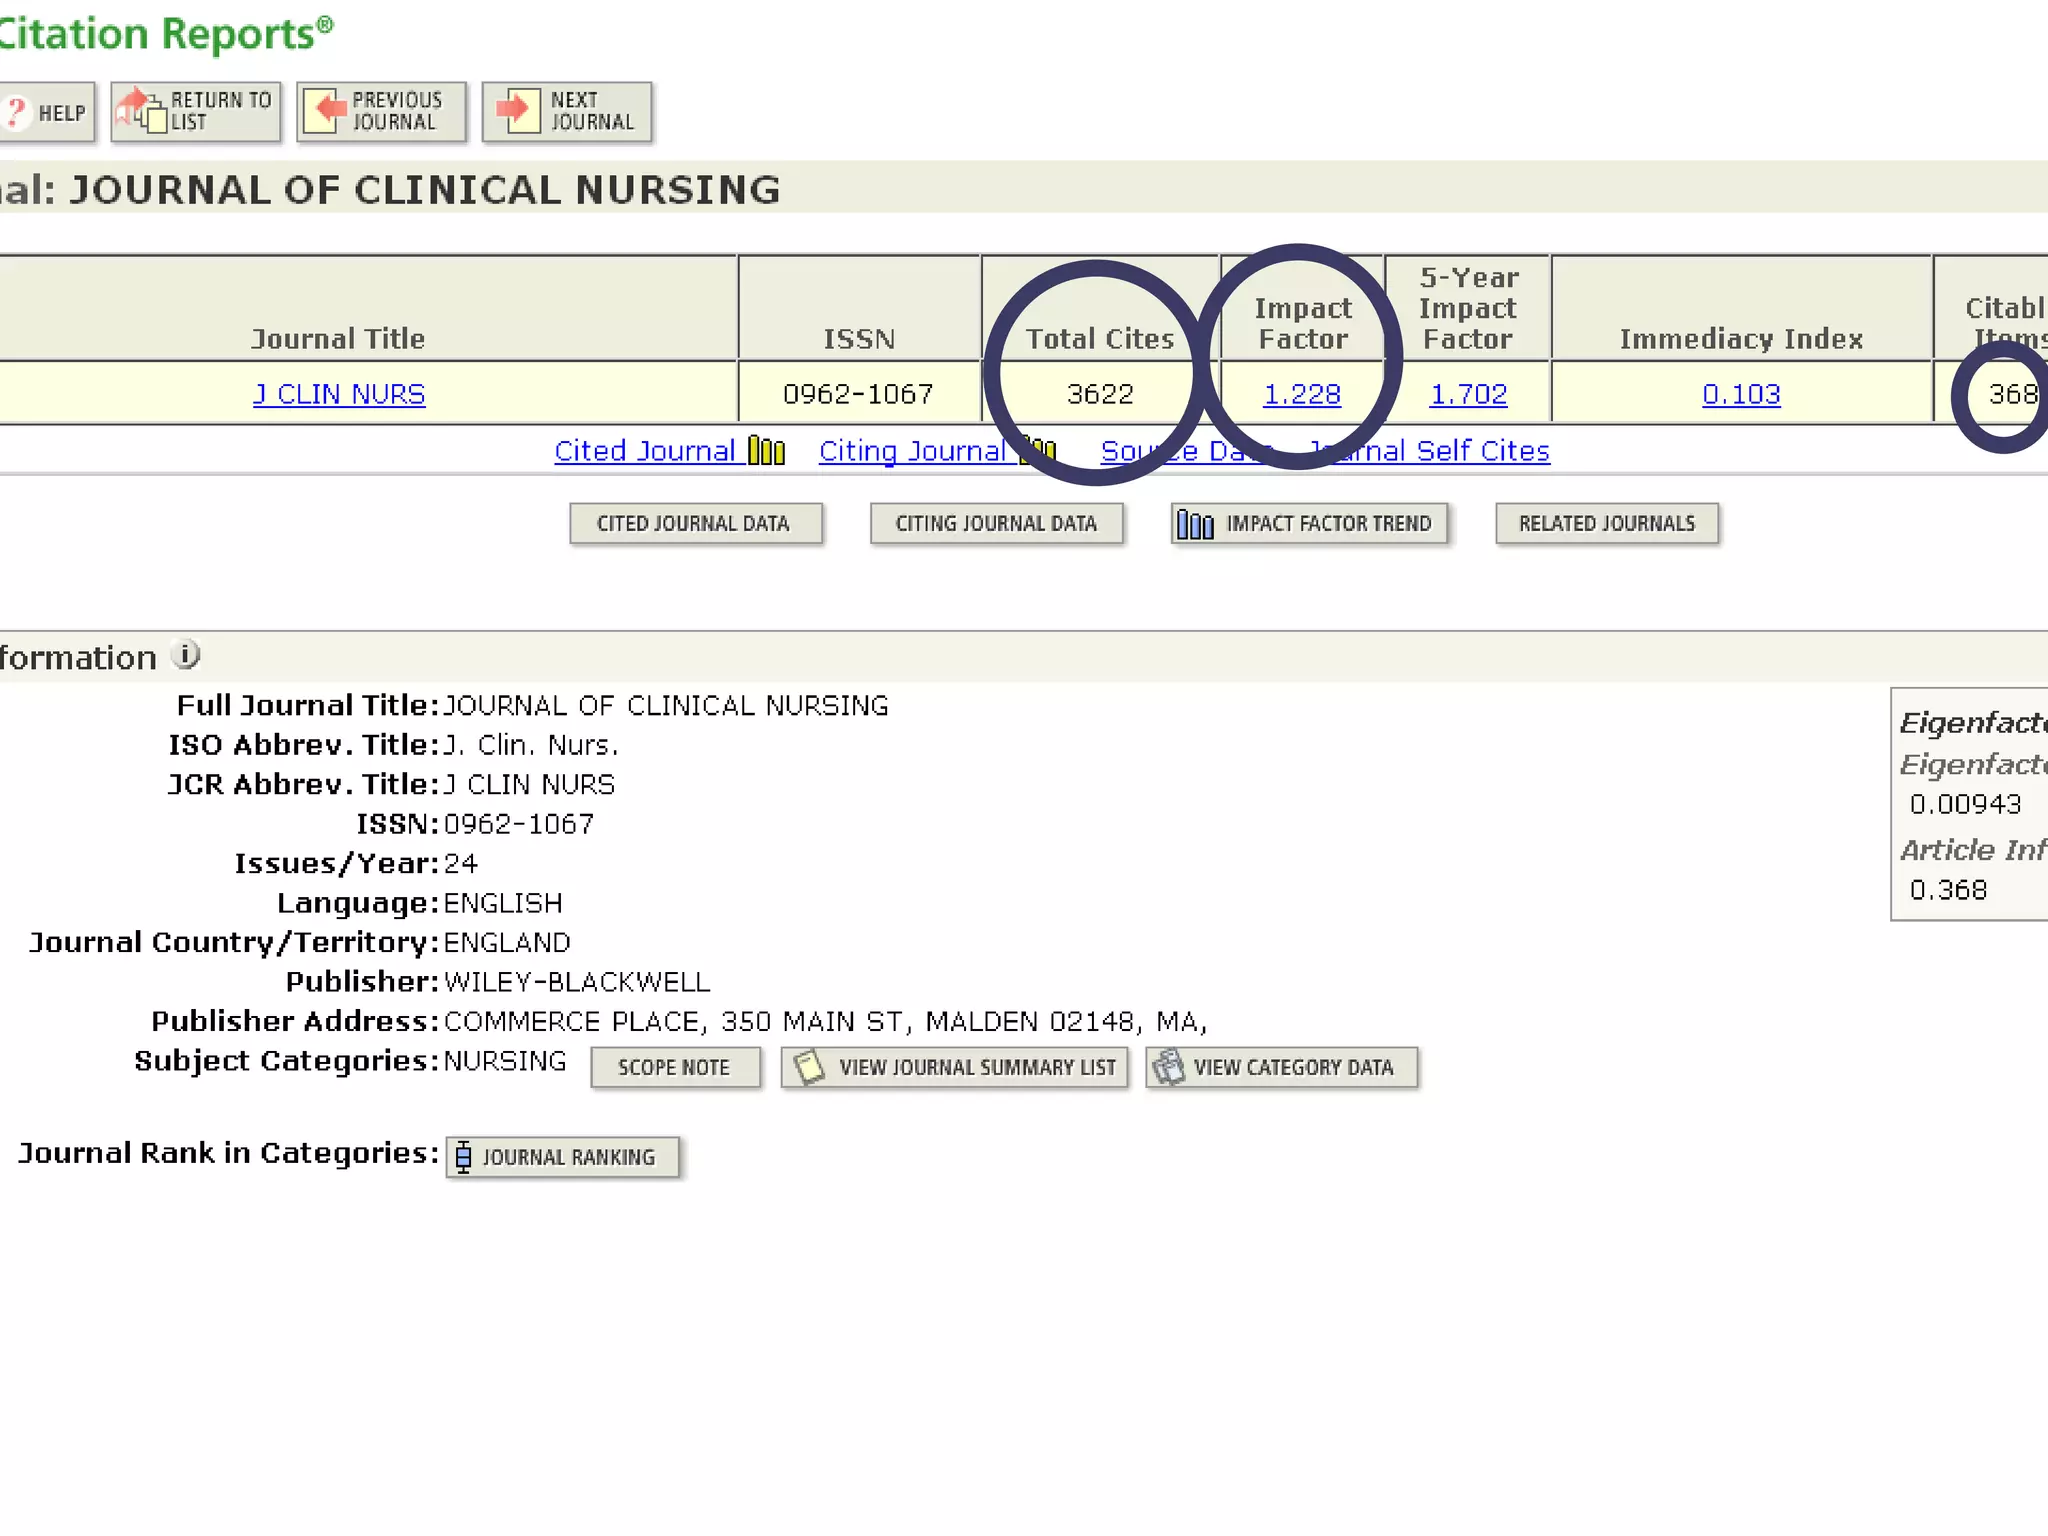Open Related Journals button
This screenshot has height=1536, width=2048.
point(1607,524)
